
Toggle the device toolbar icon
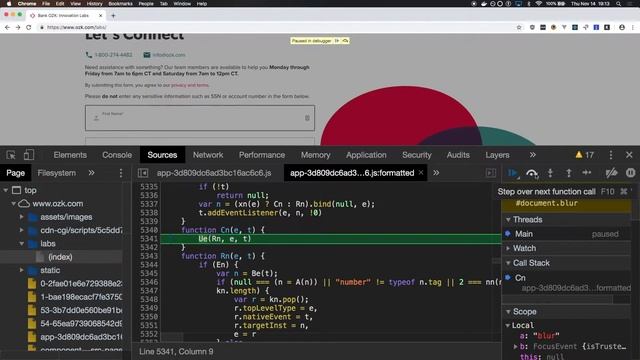(x=29, y=155)
